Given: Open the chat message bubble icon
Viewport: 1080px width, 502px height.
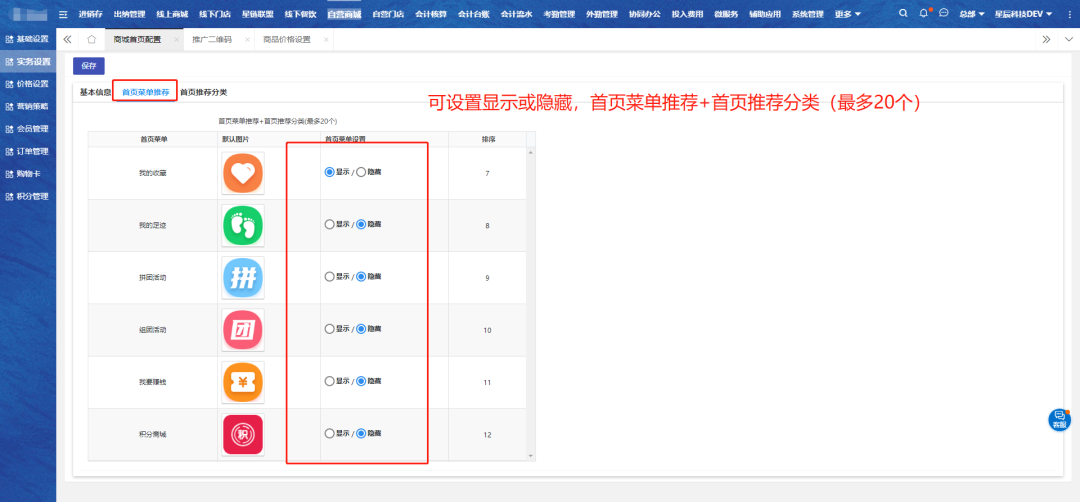Looking at the screenshot, I should [943, 14].
